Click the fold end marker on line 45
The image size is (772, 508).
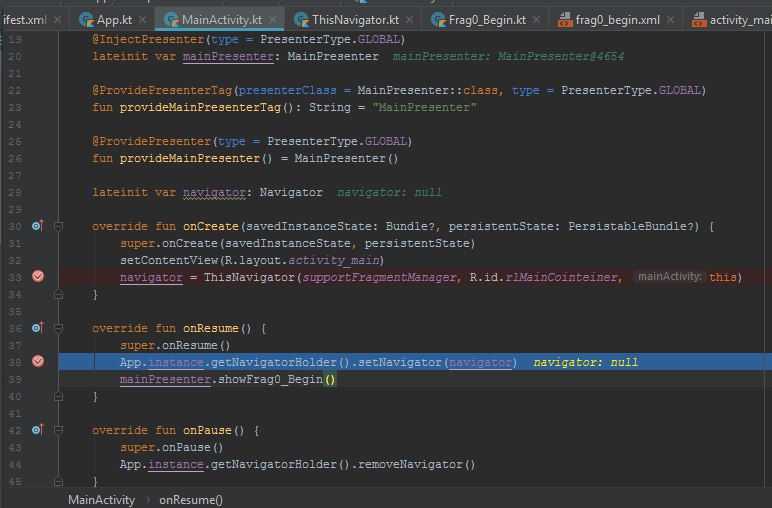(x=58, y=481)
